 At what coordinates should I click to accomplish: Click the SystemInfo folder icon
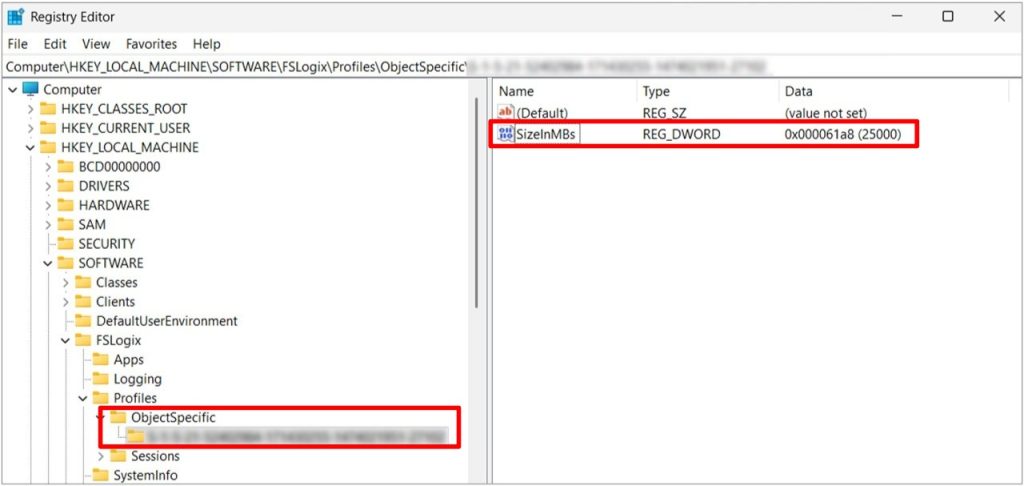pos(100,475)
